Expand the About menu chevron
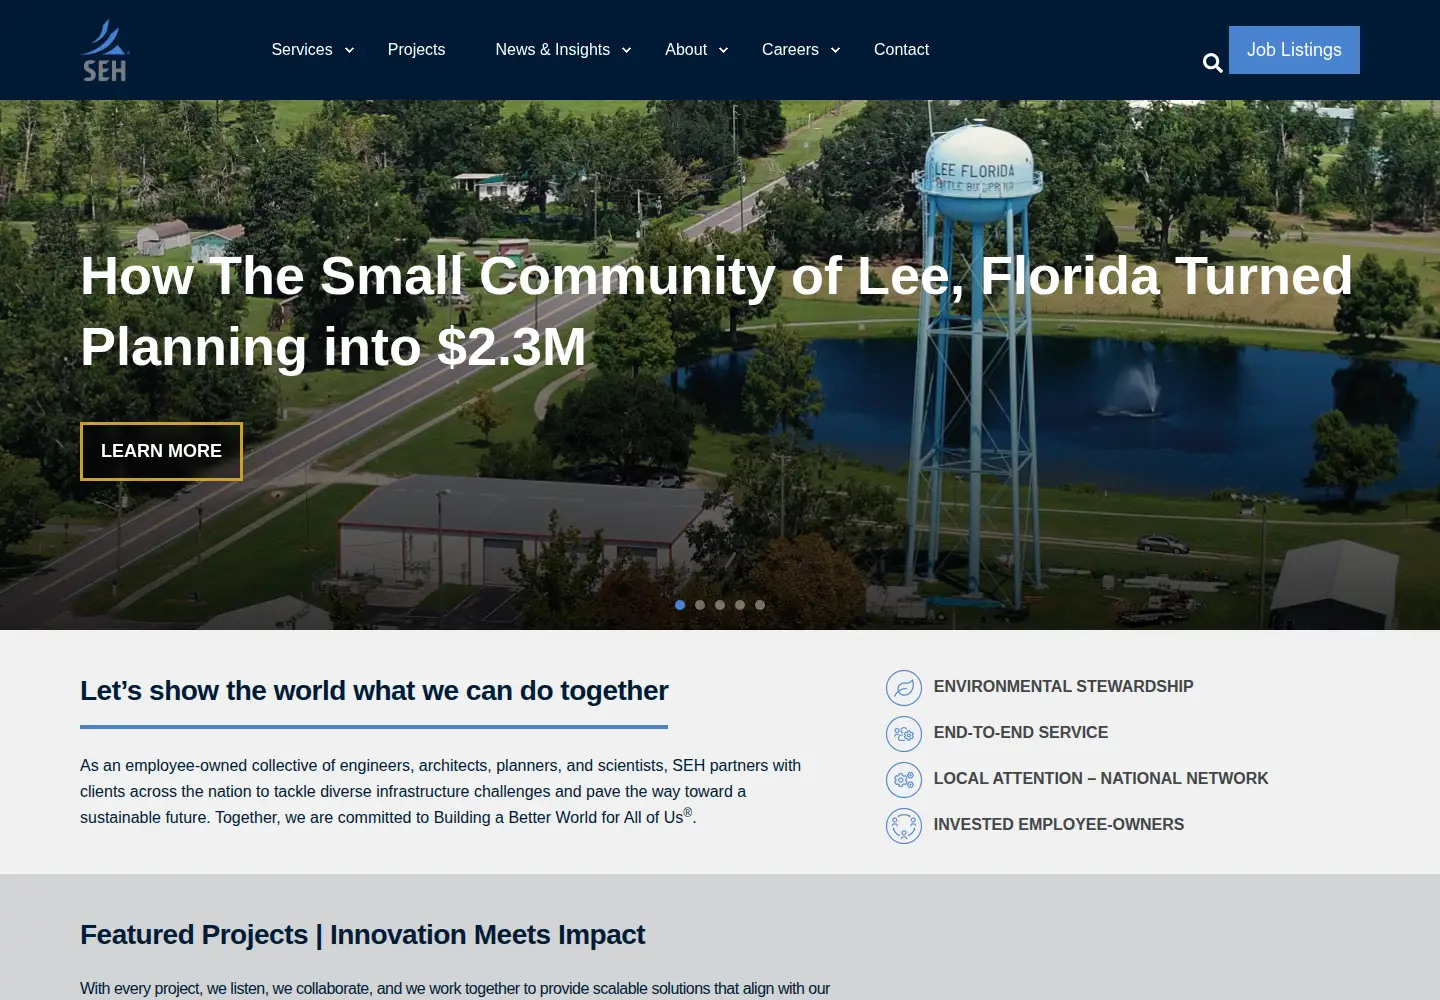This screenshot has width=1440, height=1000. point(723,50)
